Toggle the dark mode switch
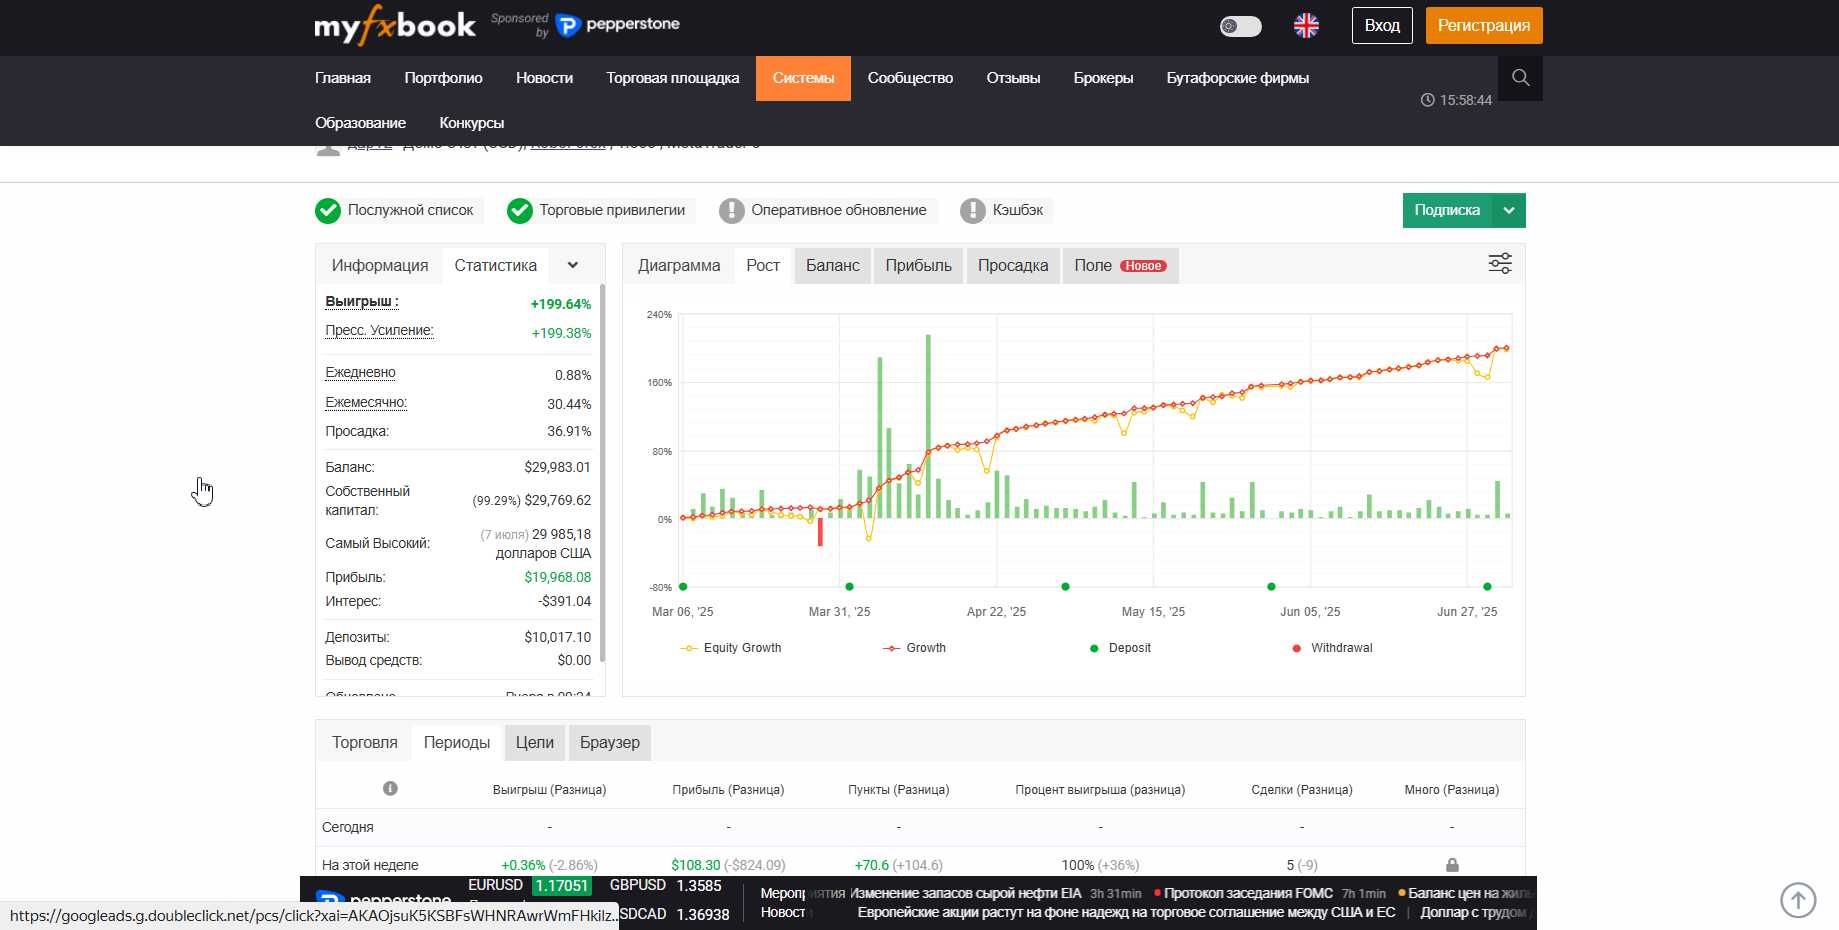This screenshot has height=930, width=1839. (x=1240, y=26)
